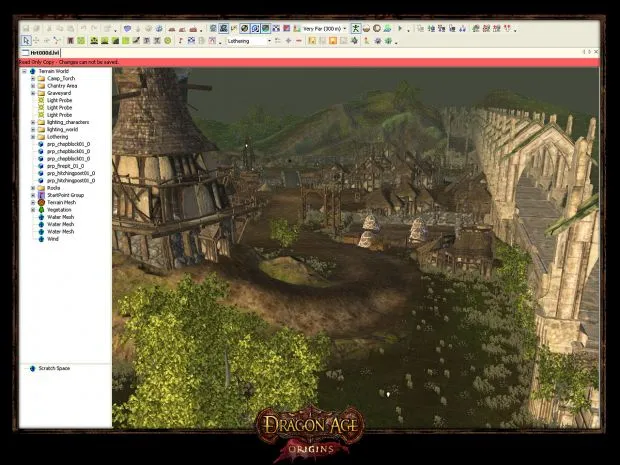Click the Terrain World globe icon
The width and height of the screenshot is (620, 465).
[33, 72]
